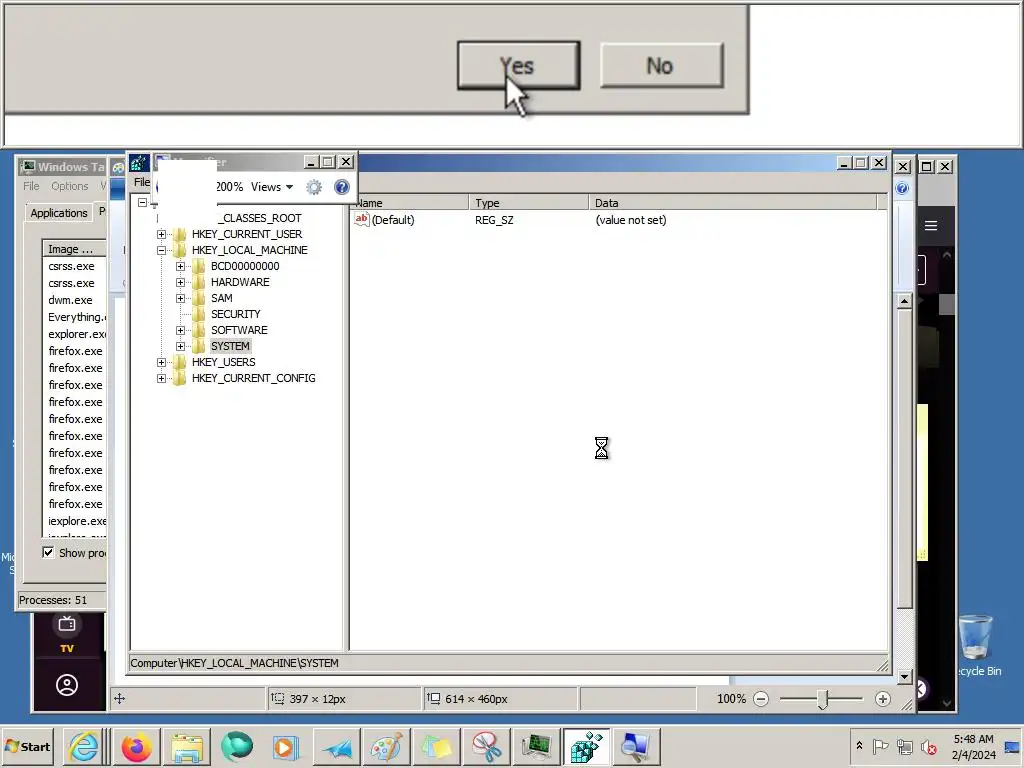Image resolution: width=1024 pixels, height=768 pixels.
Task: Open the hamburger menu in background window
Action: 931,225
